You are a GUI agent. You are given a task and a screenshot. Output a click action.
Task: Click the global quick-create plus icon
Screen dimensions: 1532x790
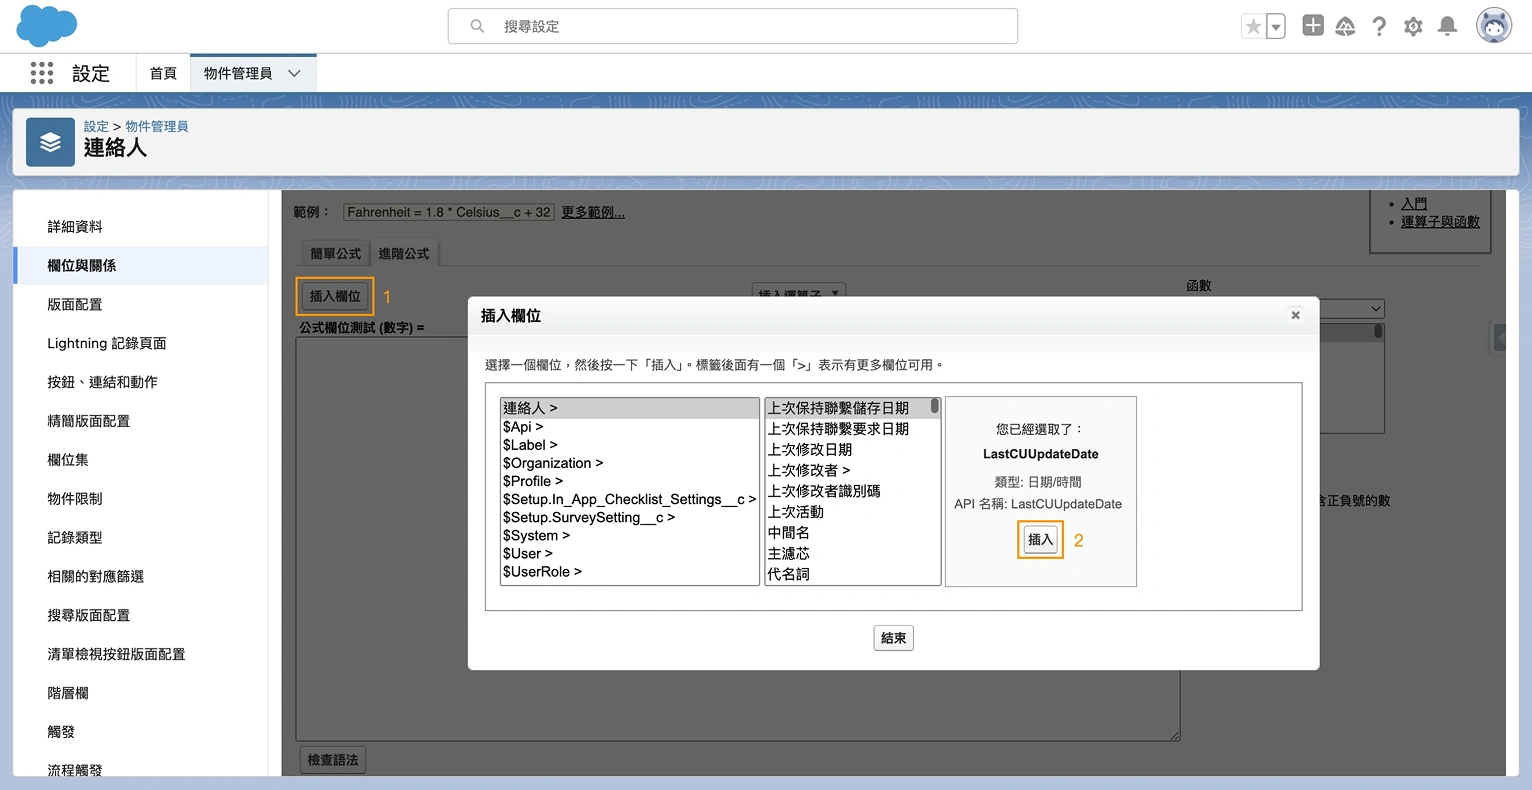pos(1312,25)
